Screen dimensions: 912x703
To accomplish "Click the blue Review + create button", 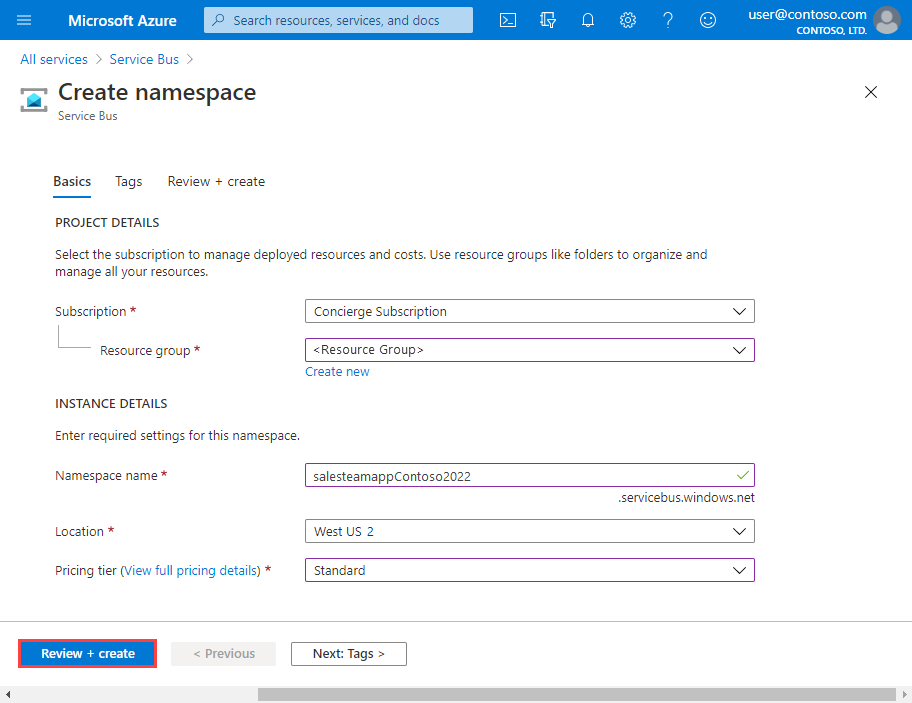I will click(88, 654).
